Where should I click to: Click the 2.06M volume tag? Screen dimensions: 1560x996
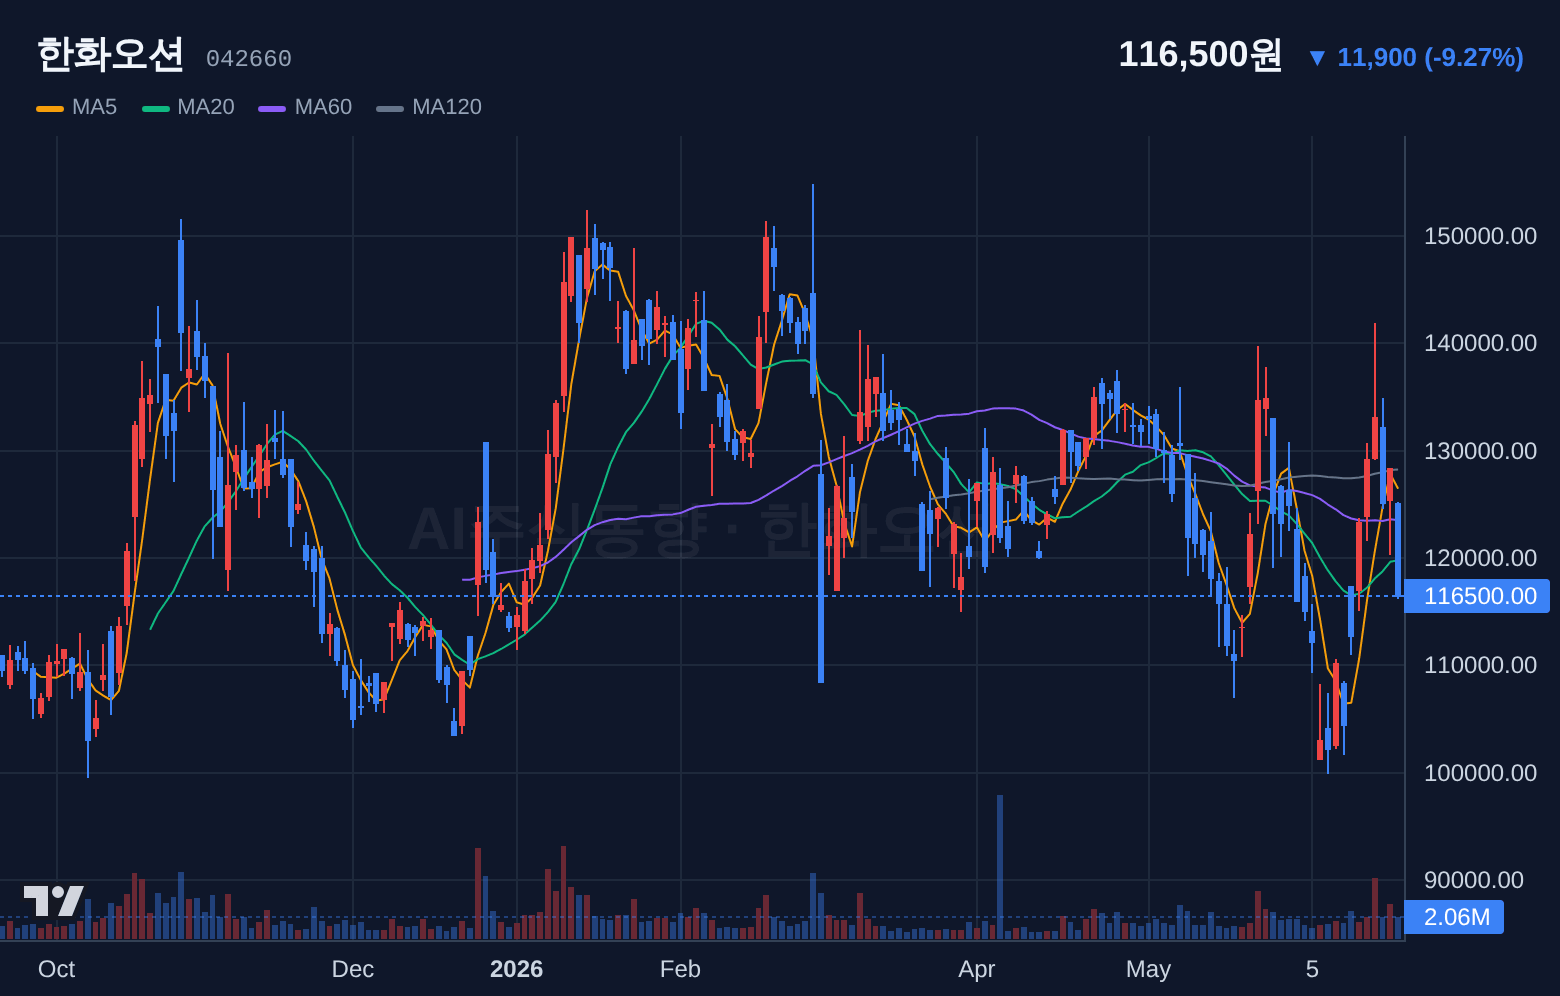pos(1454,917)
